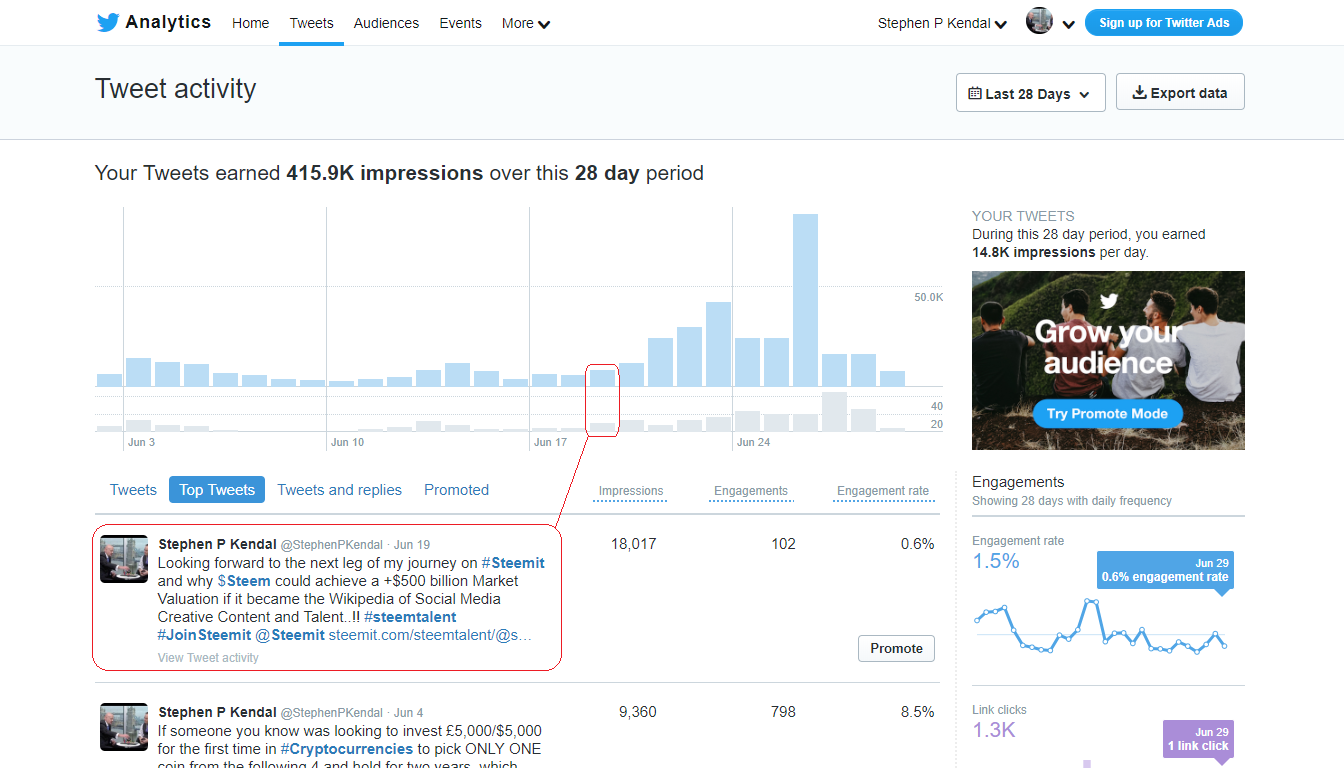Click the Export data button
This screenshot has height=770, width=1344.
click(1180, 92)
